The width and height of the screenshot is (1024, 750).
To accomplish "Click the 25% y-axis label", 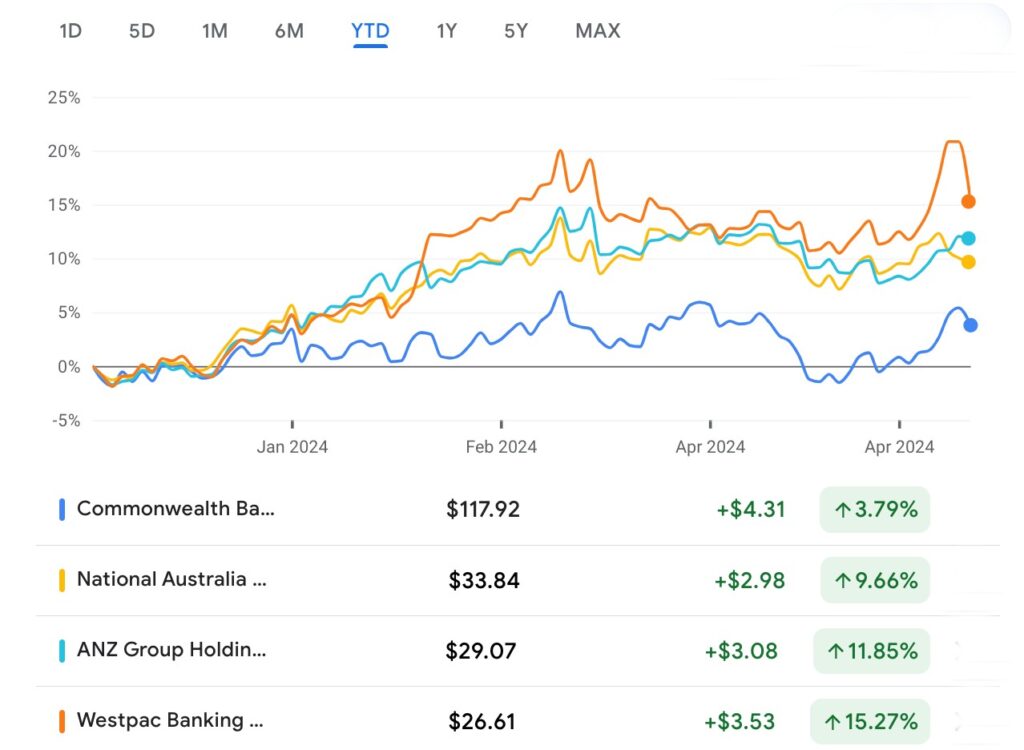I will (x=64, y=98).
